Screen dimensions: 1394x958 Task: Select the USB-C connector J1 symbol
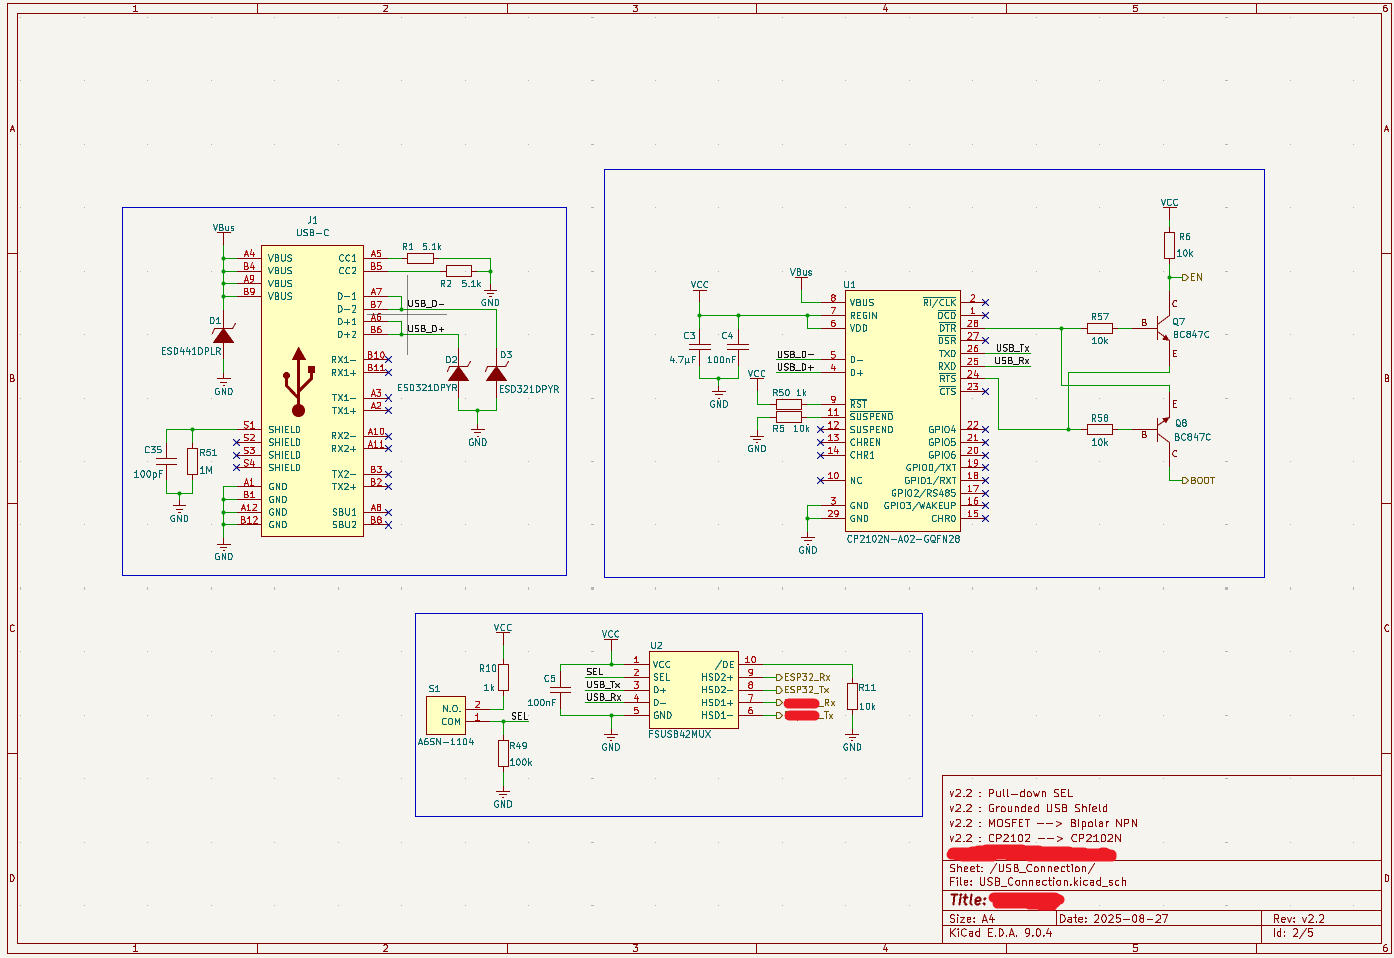pyautogui.click(x=312, y=391)
